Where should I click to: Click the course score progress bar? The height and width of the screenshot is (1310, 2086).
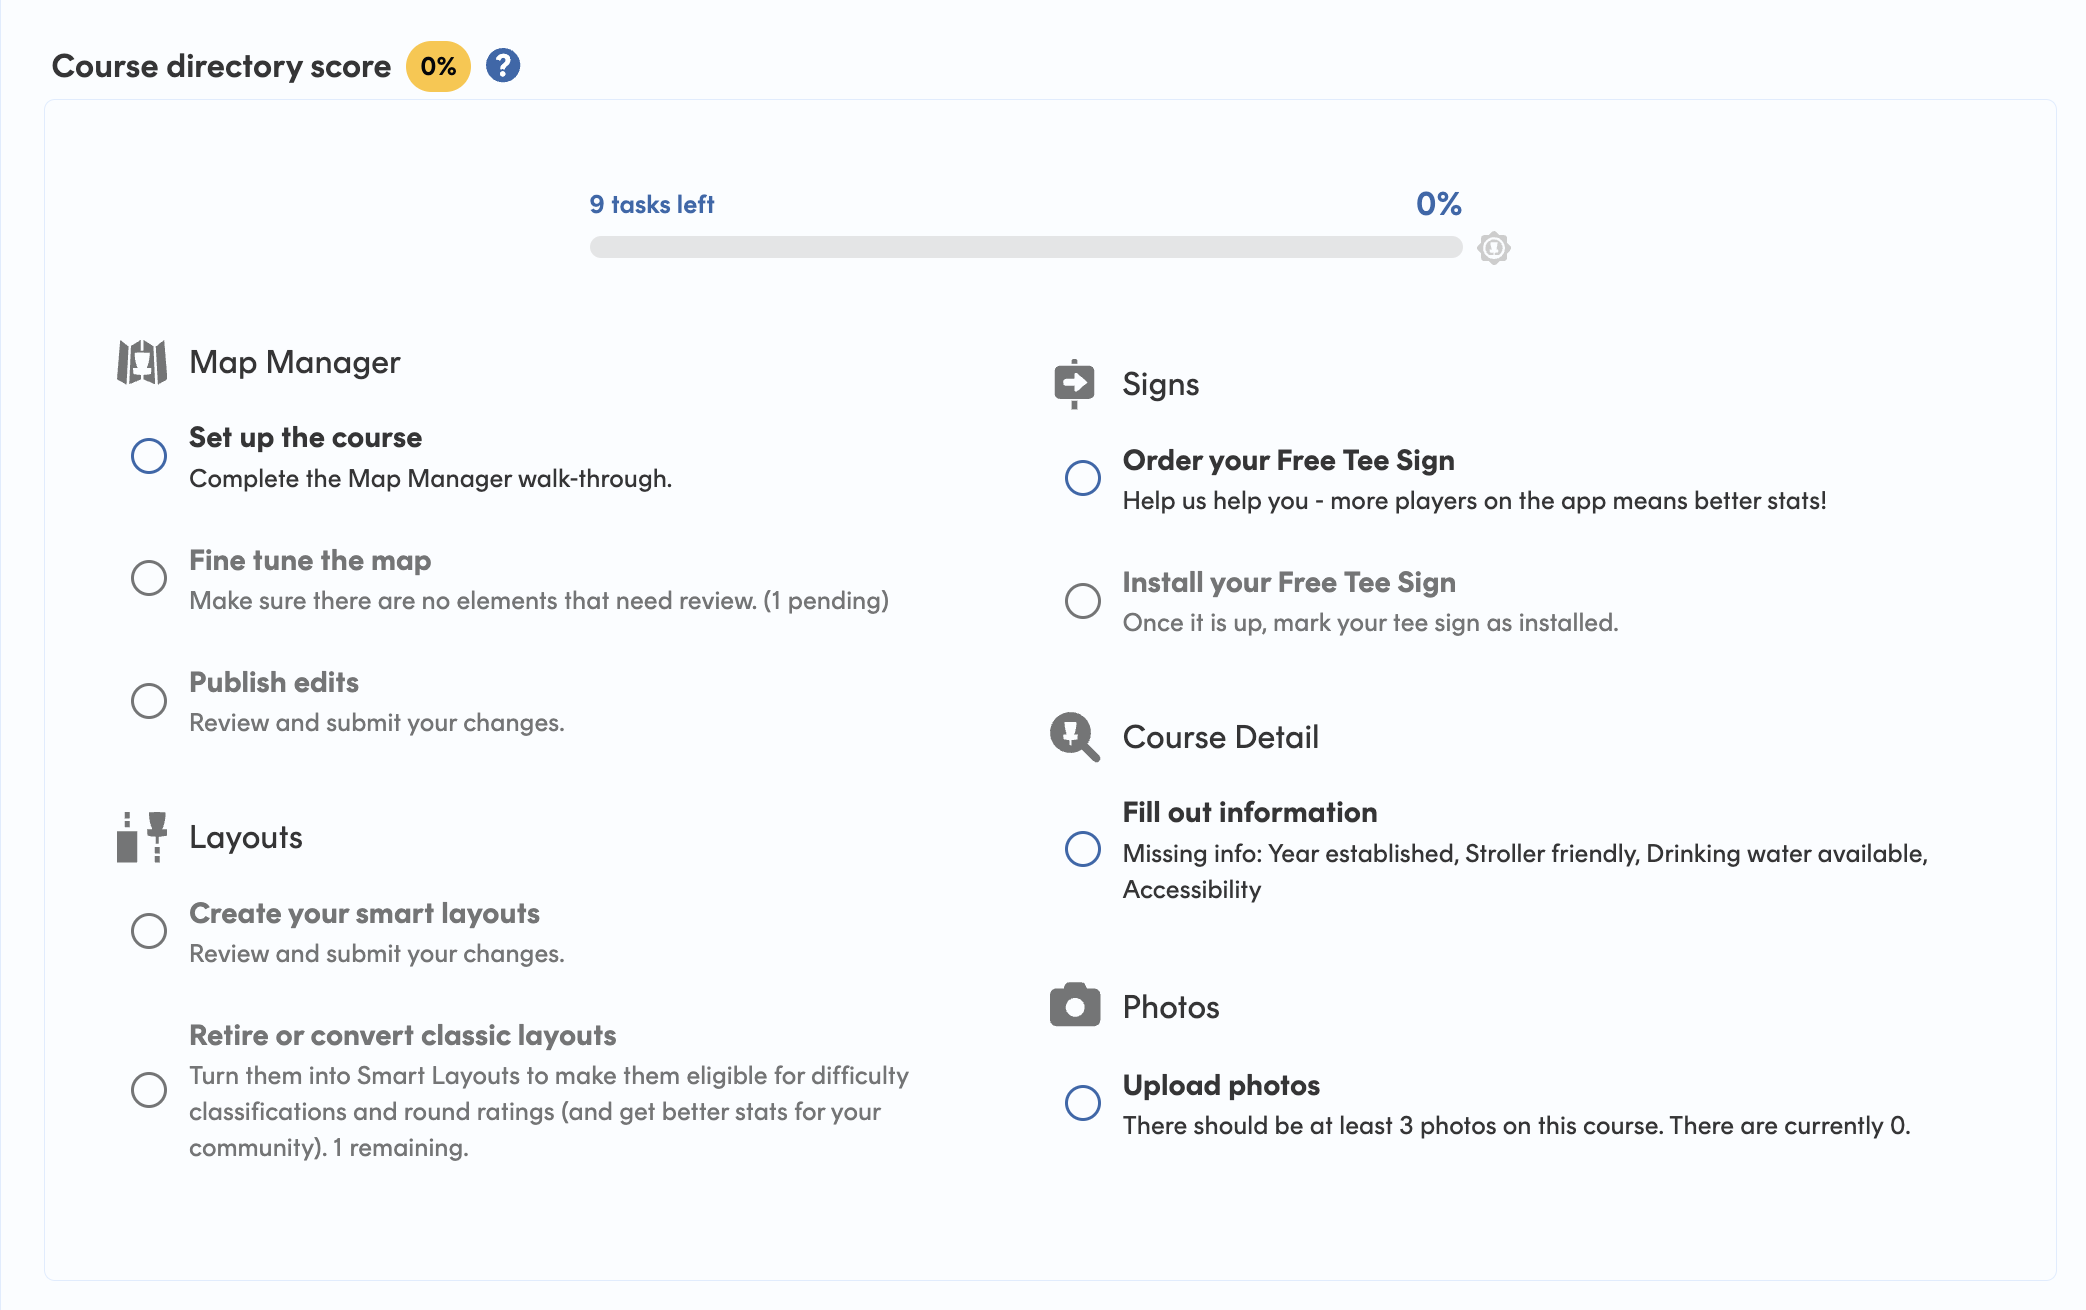1025,247
